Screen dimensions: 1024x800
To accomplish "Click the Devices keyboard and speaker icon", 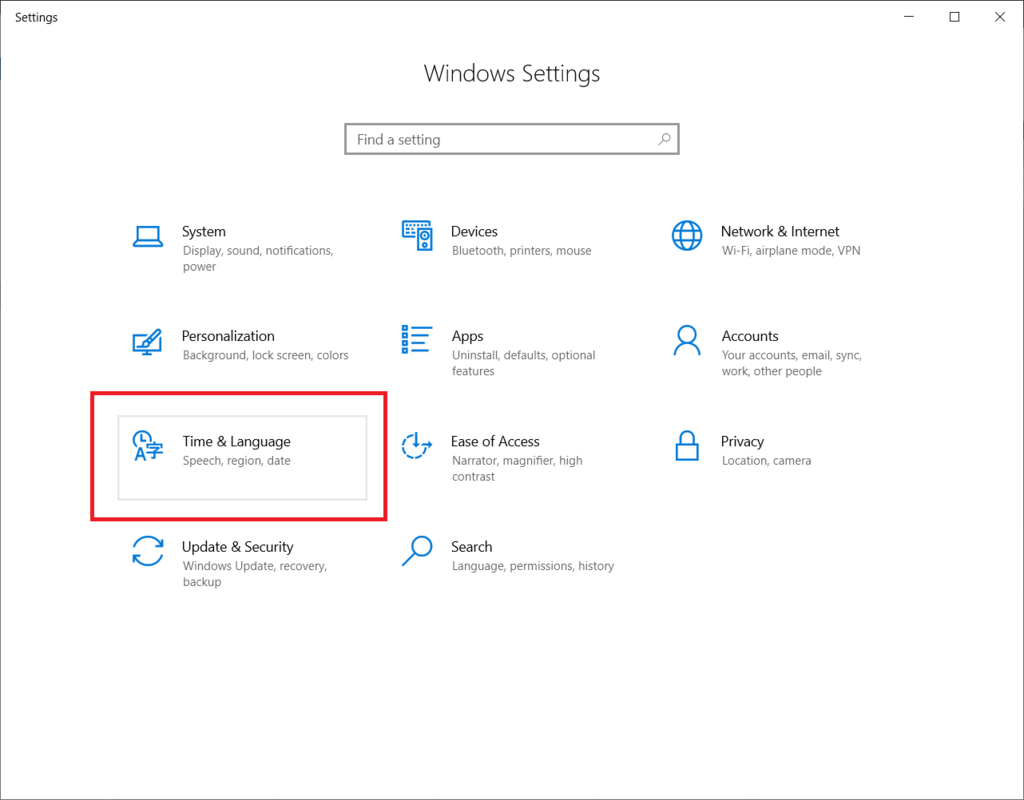I will tap(417, 235).
